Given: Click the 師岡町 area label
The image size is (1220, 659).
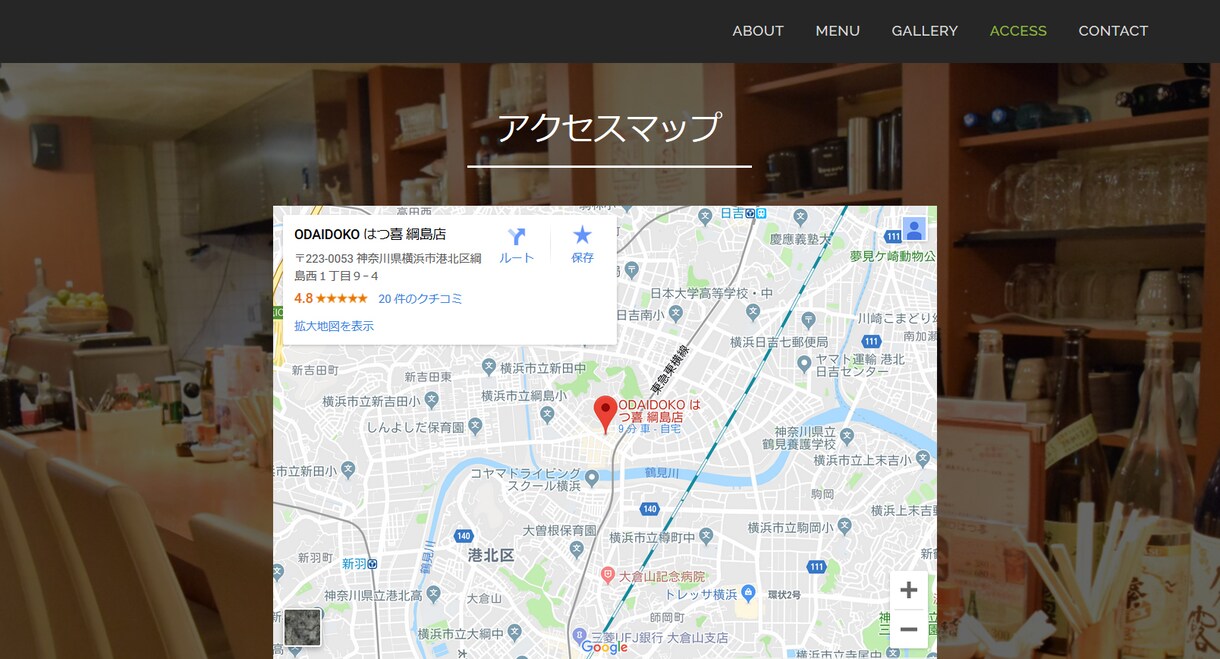Looking at the screenshot, I should [x=666, y=618].
